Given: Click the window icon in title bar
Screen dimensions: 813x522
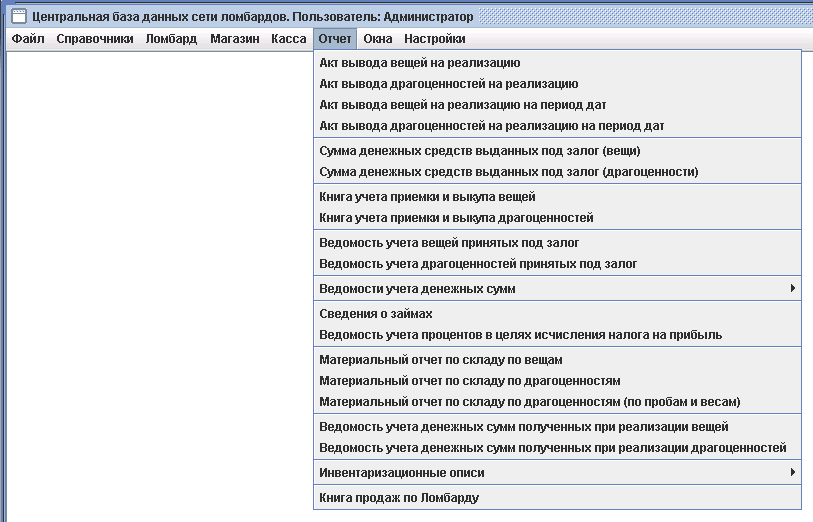Looking at the screenshot, I should (19, 16).
